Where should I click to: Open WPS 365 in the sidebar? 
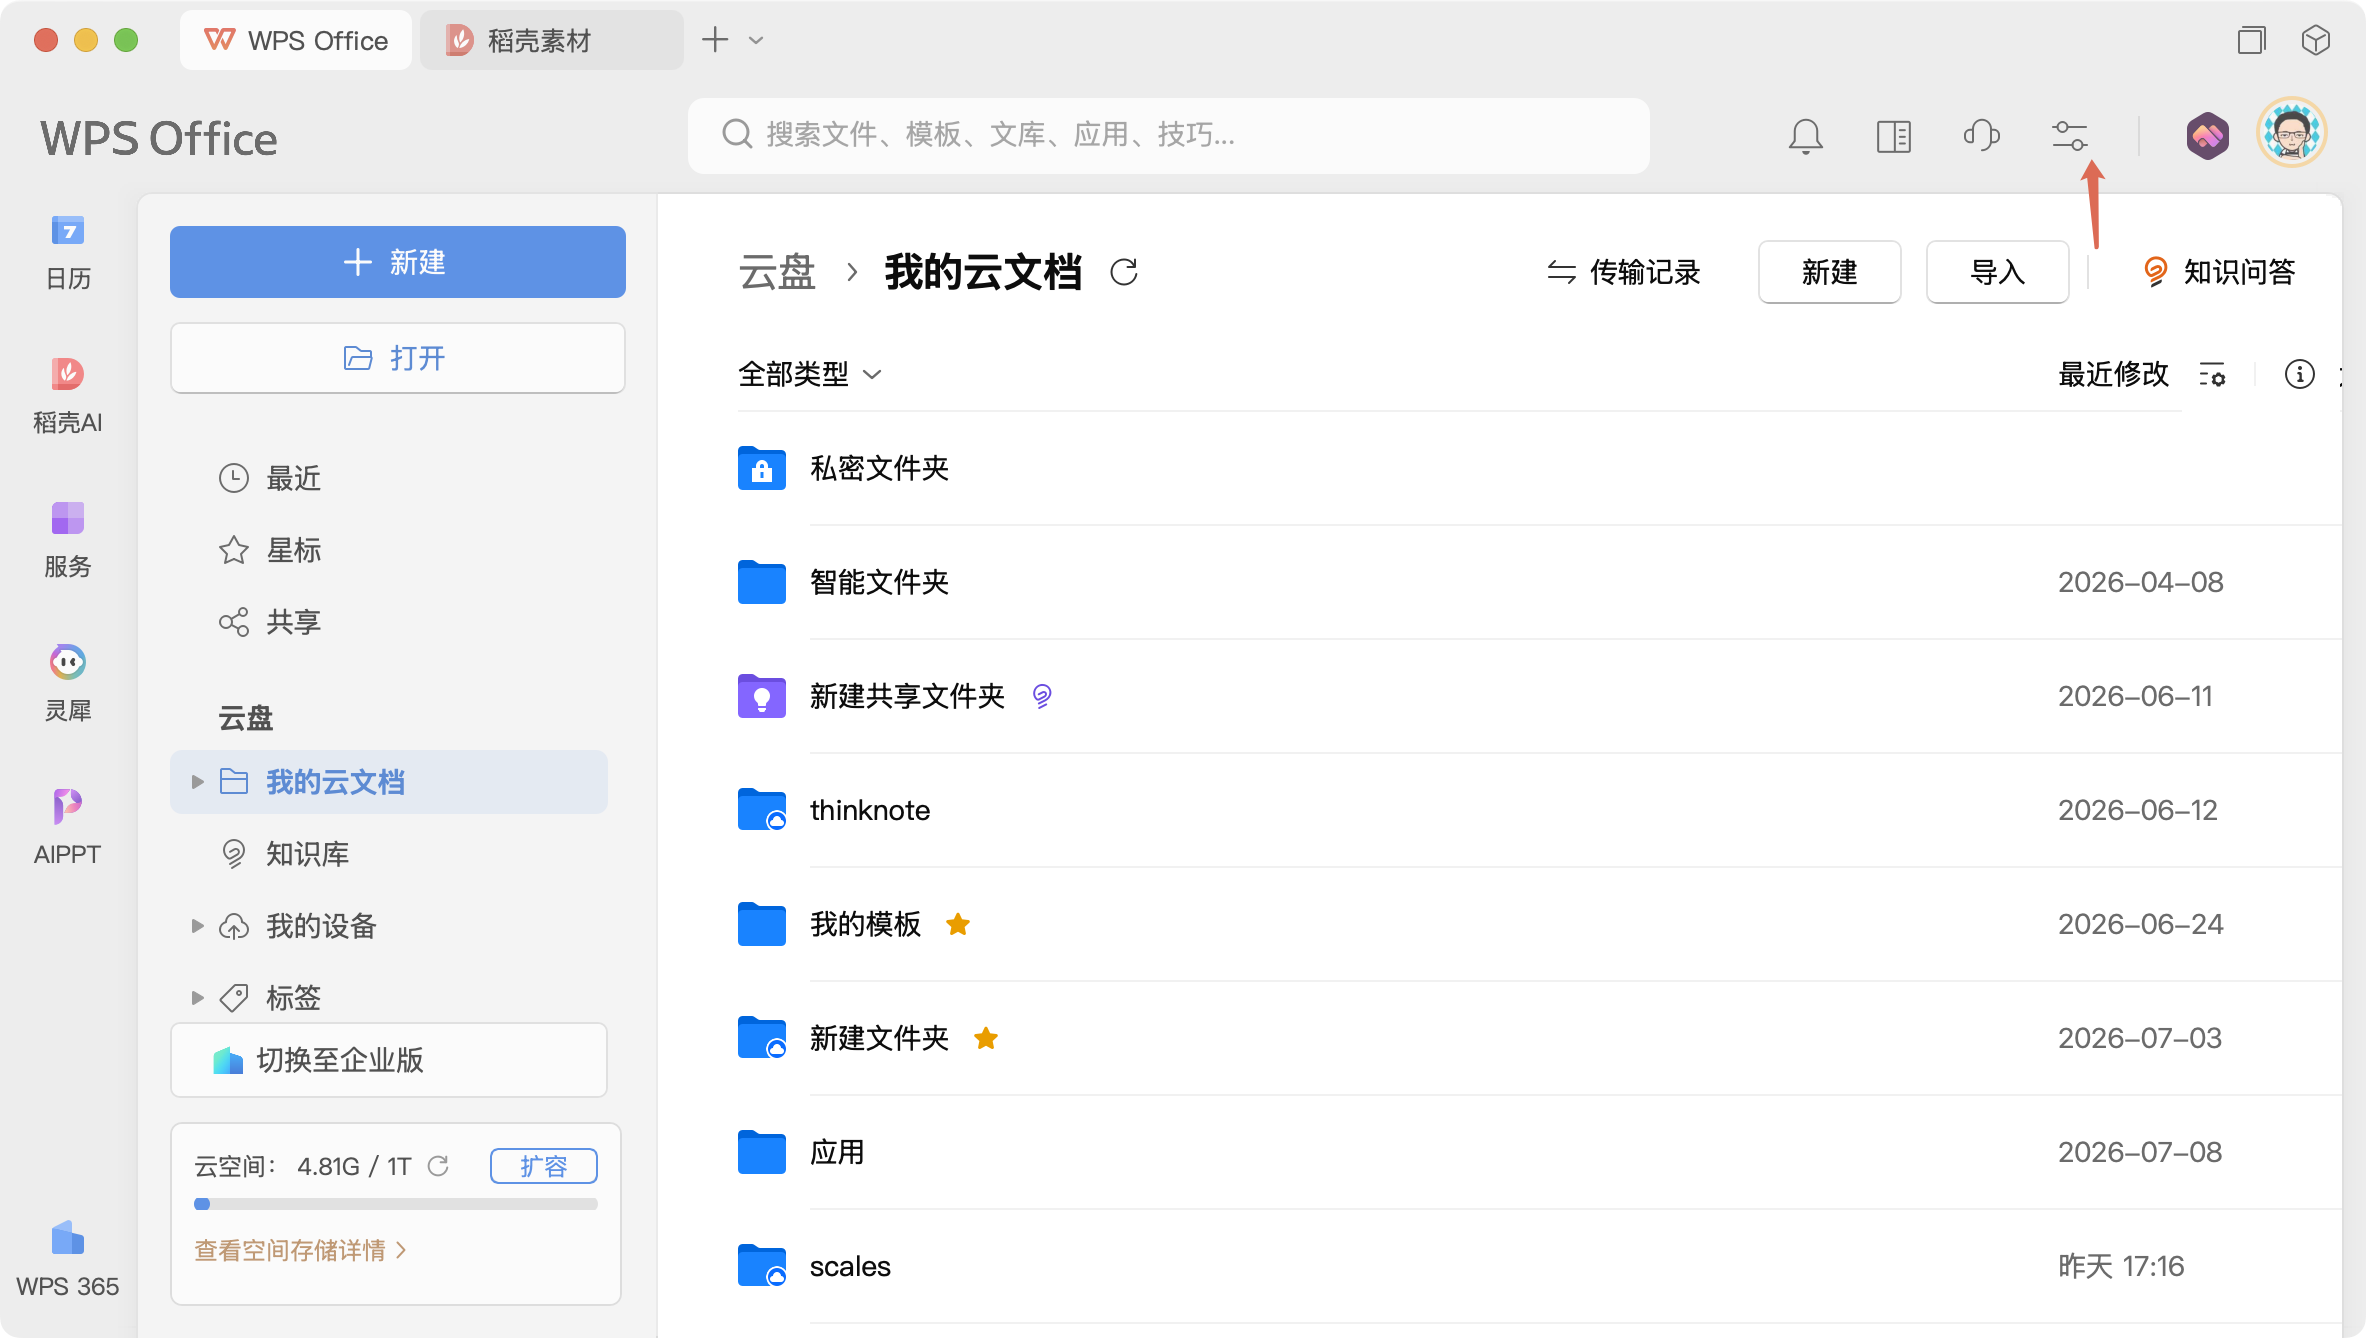[x=68, y=1259]
